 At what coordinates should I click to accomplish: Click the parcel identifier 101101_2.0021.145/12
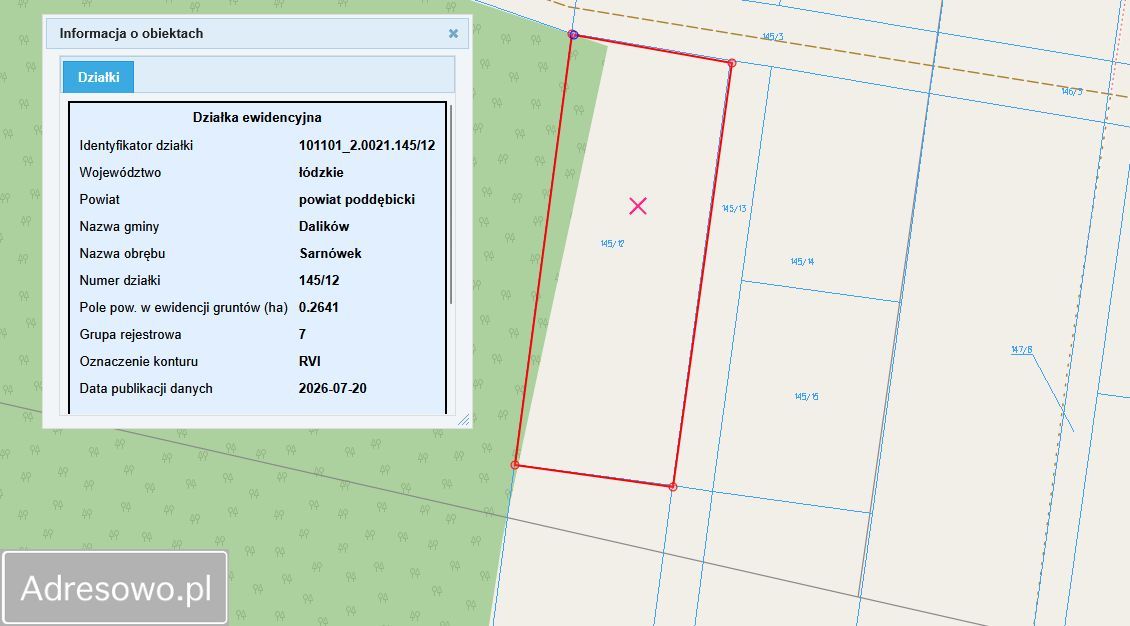[367, 146]
